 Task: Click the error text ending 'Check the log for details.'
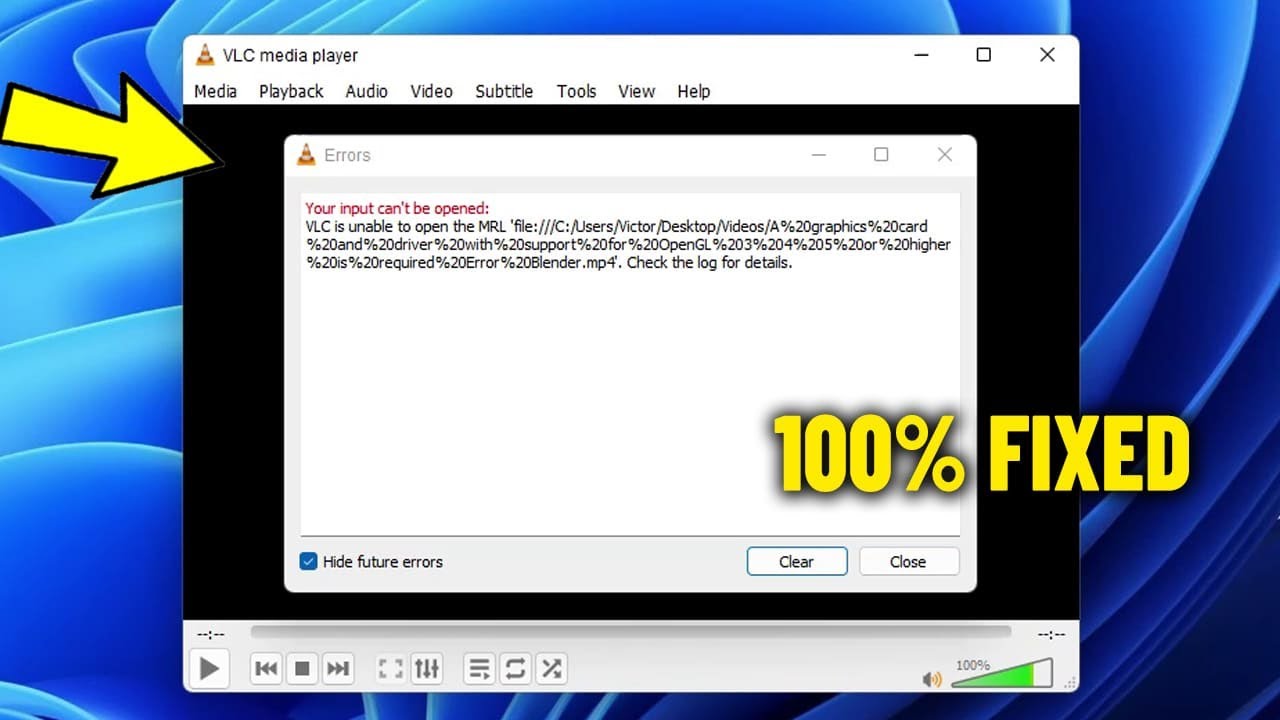[x=628, y=244]
